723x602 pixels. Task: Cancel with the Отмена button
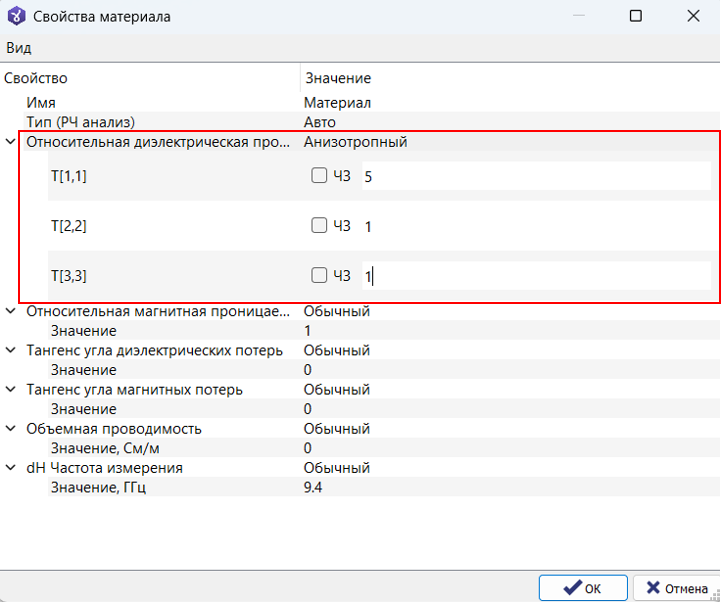pyautogui.click(x=677, y=588)
